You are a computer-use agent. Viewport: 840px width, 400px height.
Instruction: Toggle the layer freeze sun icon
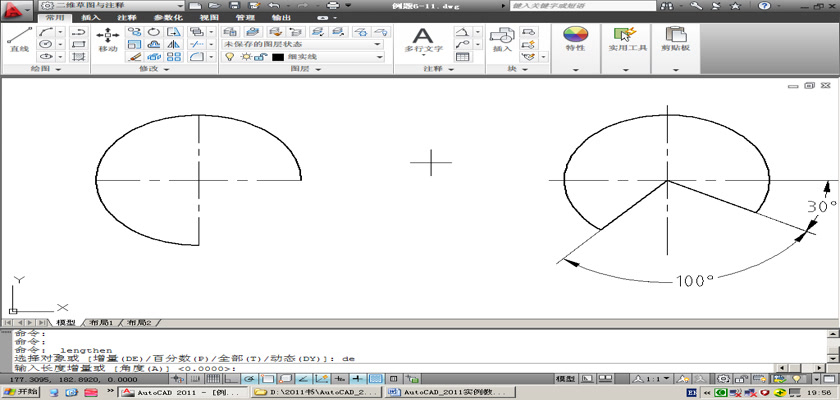(244, 57)
